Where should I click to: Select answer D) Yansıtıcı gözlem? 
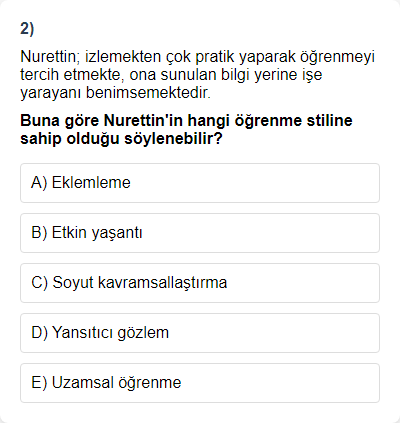(200, 333)
